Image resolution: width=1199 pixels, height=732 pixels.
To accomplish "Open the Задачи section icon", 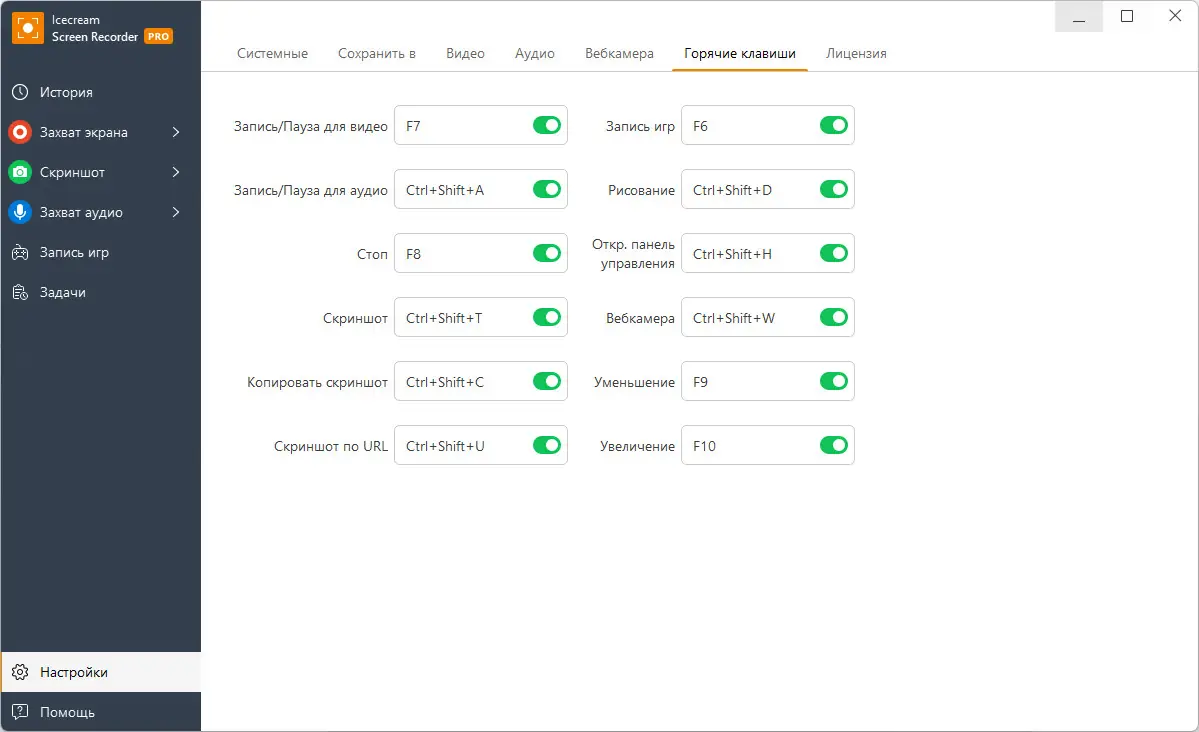I will coord(20,291).
